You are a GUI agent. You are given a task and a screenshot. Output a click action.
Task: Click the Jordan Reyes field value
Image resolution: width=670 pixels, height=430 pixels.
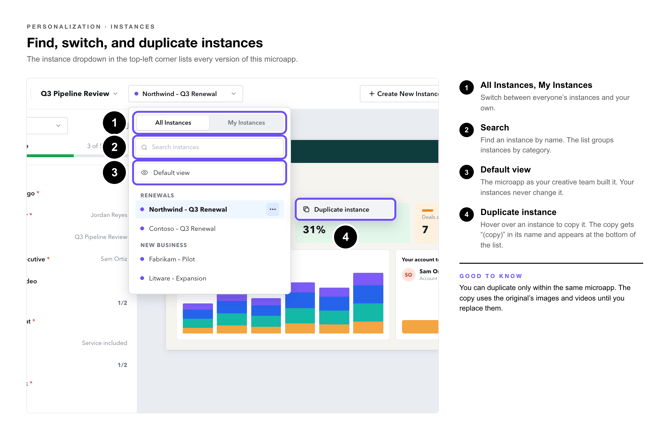click(x=109, y=215)
